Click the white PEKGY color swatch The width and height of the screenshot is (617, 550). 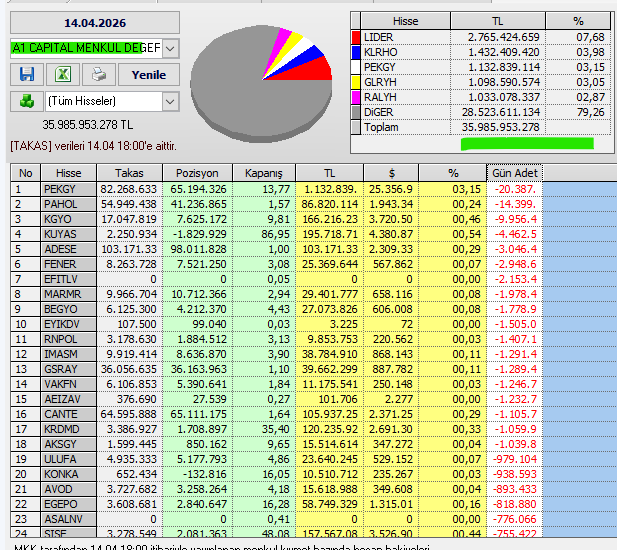coord(356,67)
